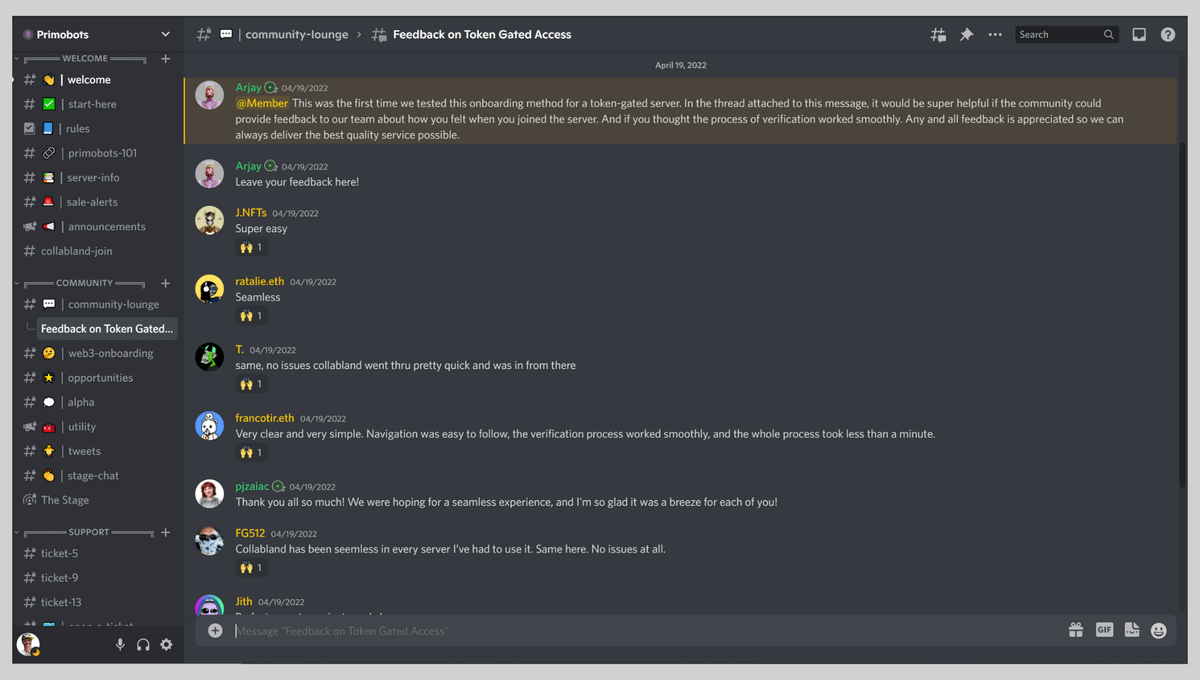The width and height of the screenshot is (1200, 680).
Task: Toggle the microphone mute button
Action: click(120, 645)
